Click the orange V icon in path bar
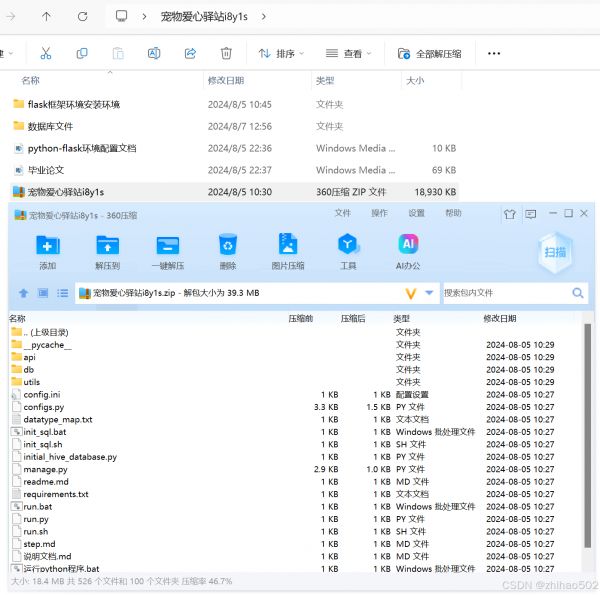This screenshot has height=595, width=600. pyautogui.click(x=411, y=293)
